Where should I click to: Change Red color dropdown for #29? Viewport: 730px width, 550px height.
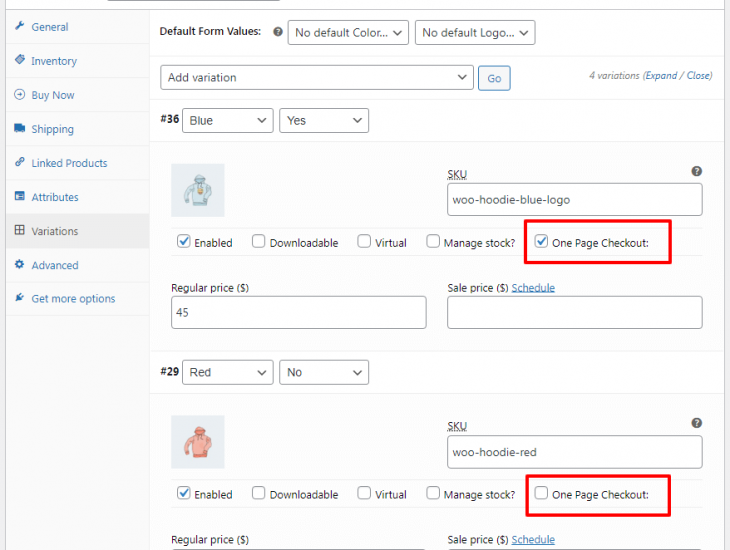pos(228,372)
